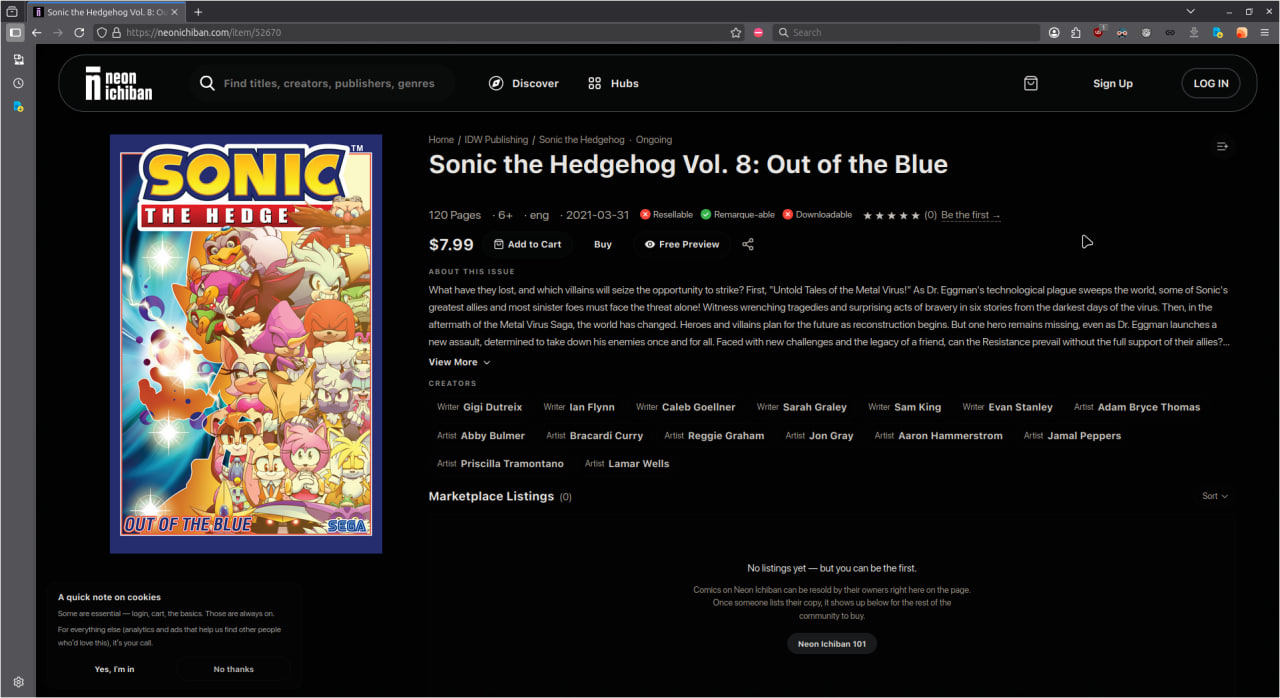
Task: Open writer Gigi Dutreix
Action: coord(479,407)
